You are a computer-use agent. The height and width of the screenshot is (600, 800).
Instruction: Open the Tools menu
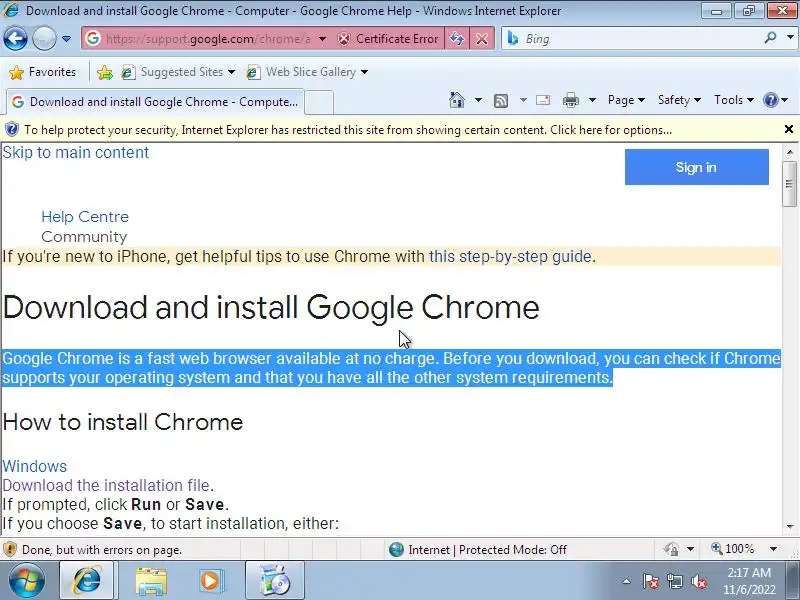click(x=734, y=100)
